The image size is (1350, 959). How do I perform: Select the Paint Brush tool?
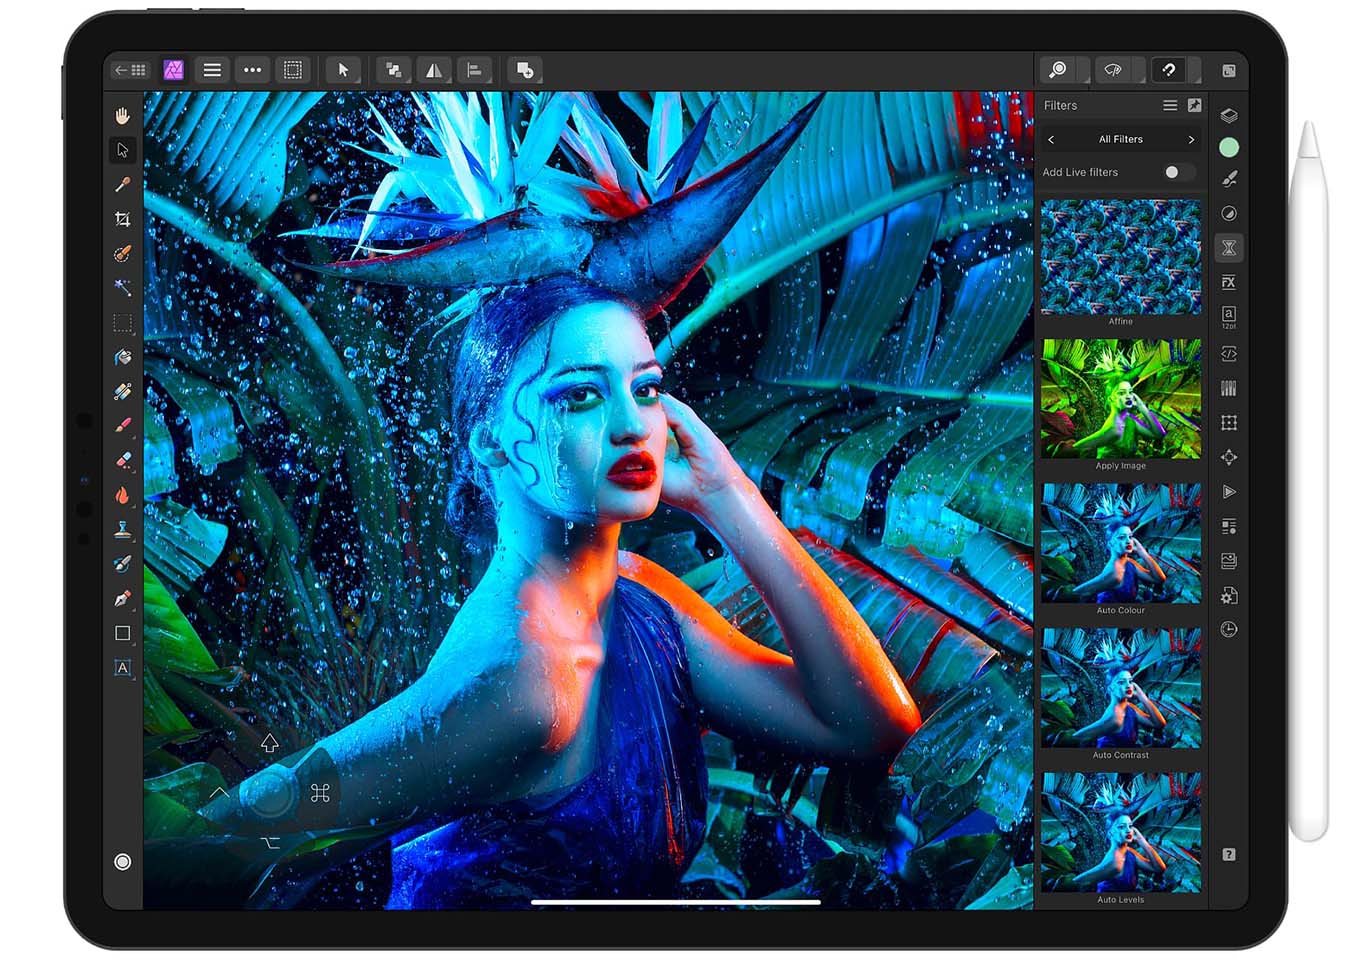(123, 424)
